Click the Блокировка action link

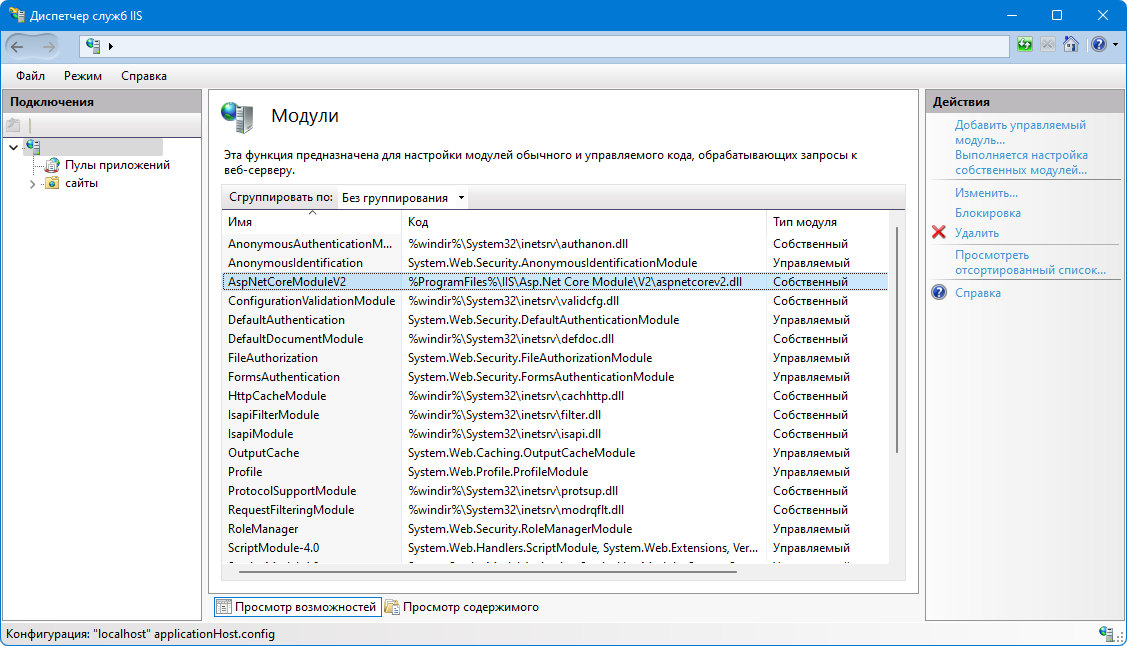pyautogui.click(x=988, y=213)
